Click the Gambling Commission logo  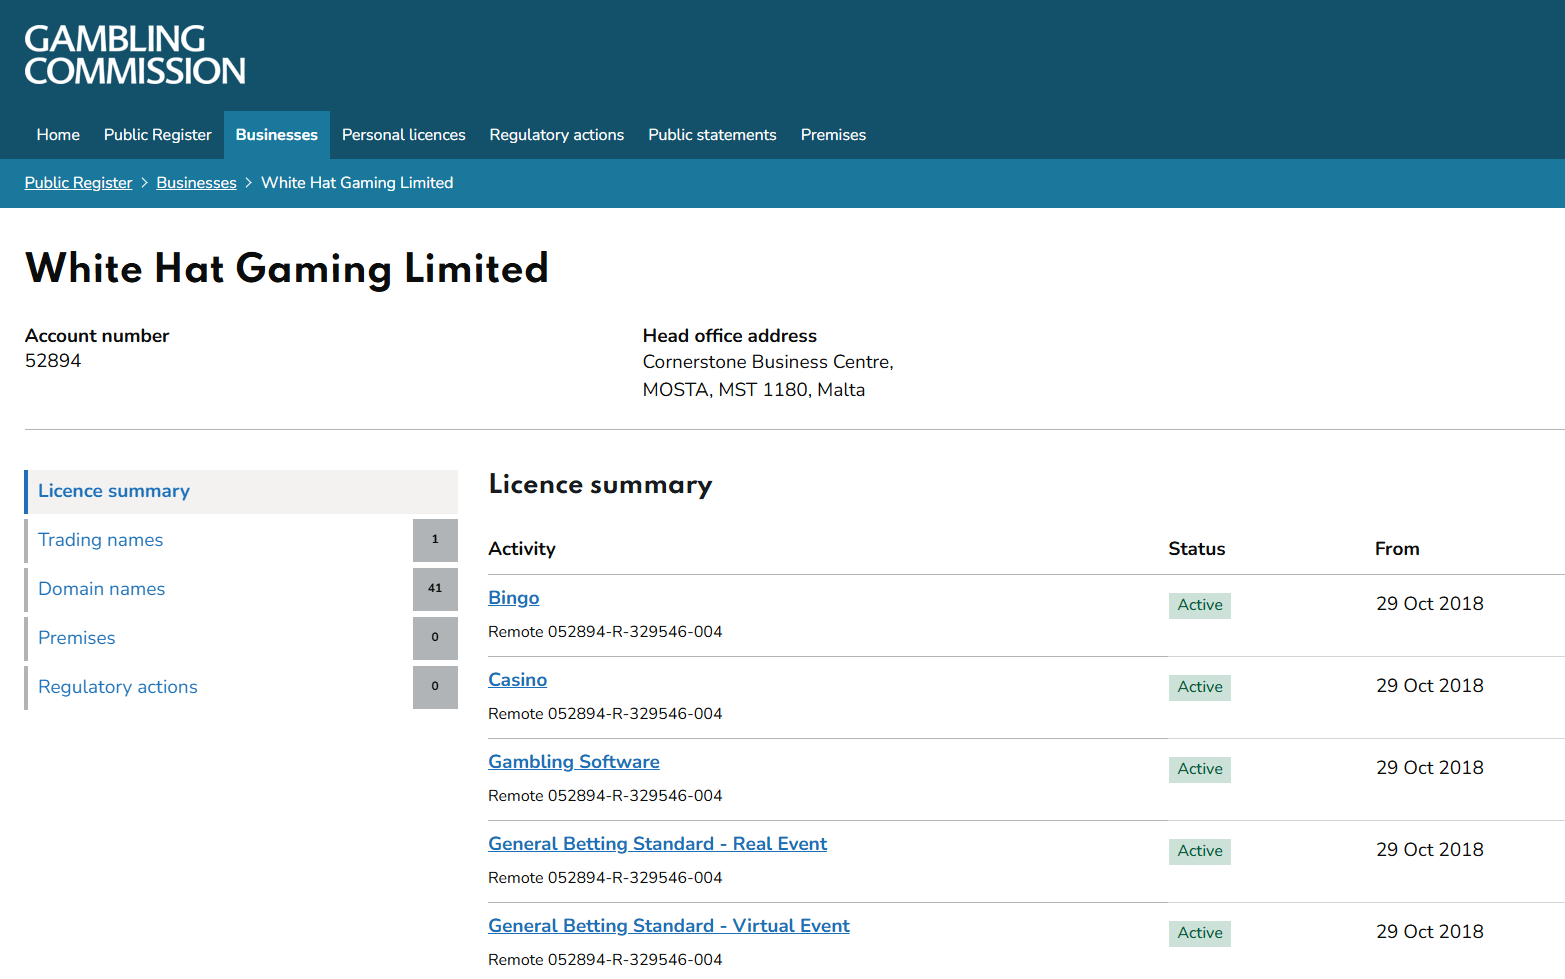coord(135,55)
